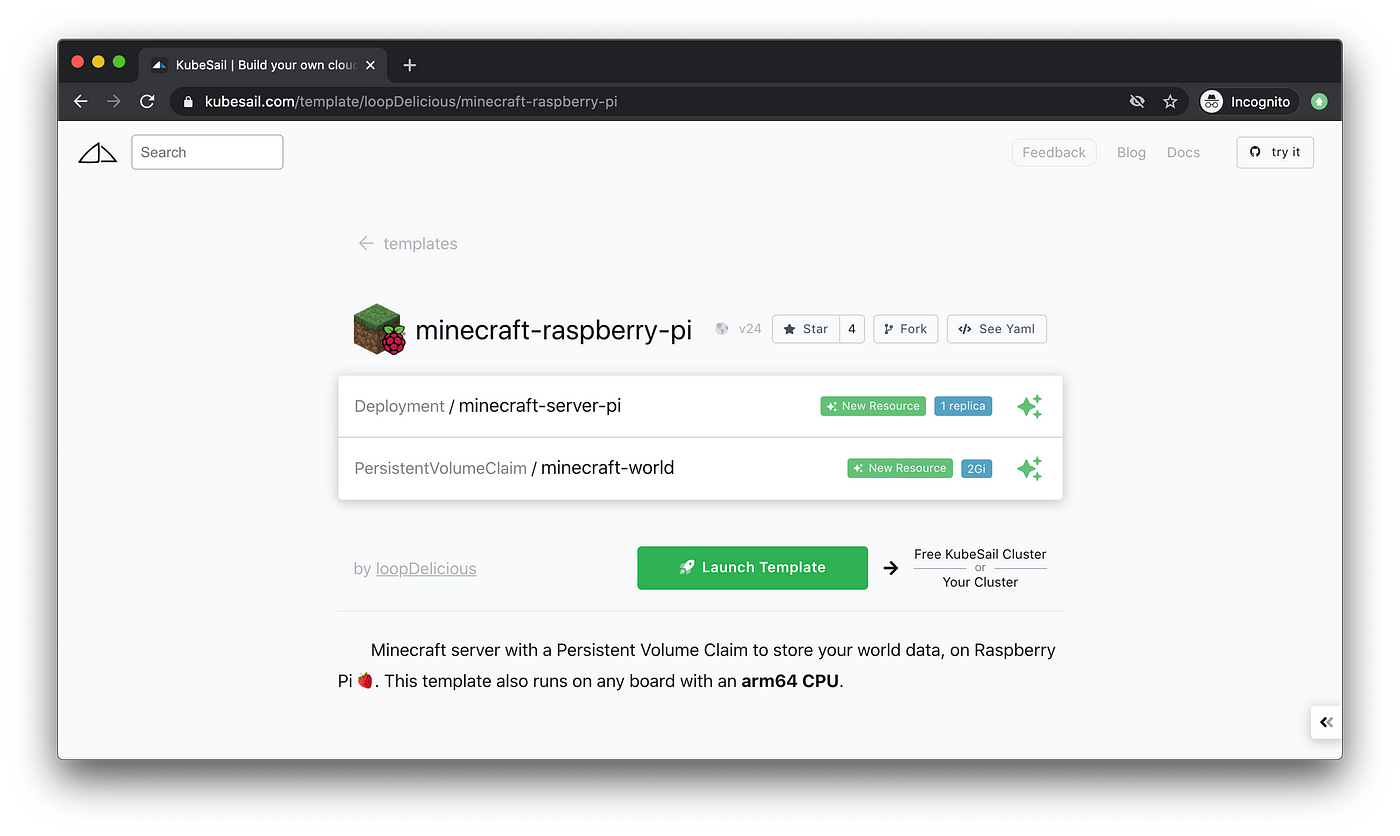
Task: Click the Minecraft raspberry template icon
Action: [379, 330]
